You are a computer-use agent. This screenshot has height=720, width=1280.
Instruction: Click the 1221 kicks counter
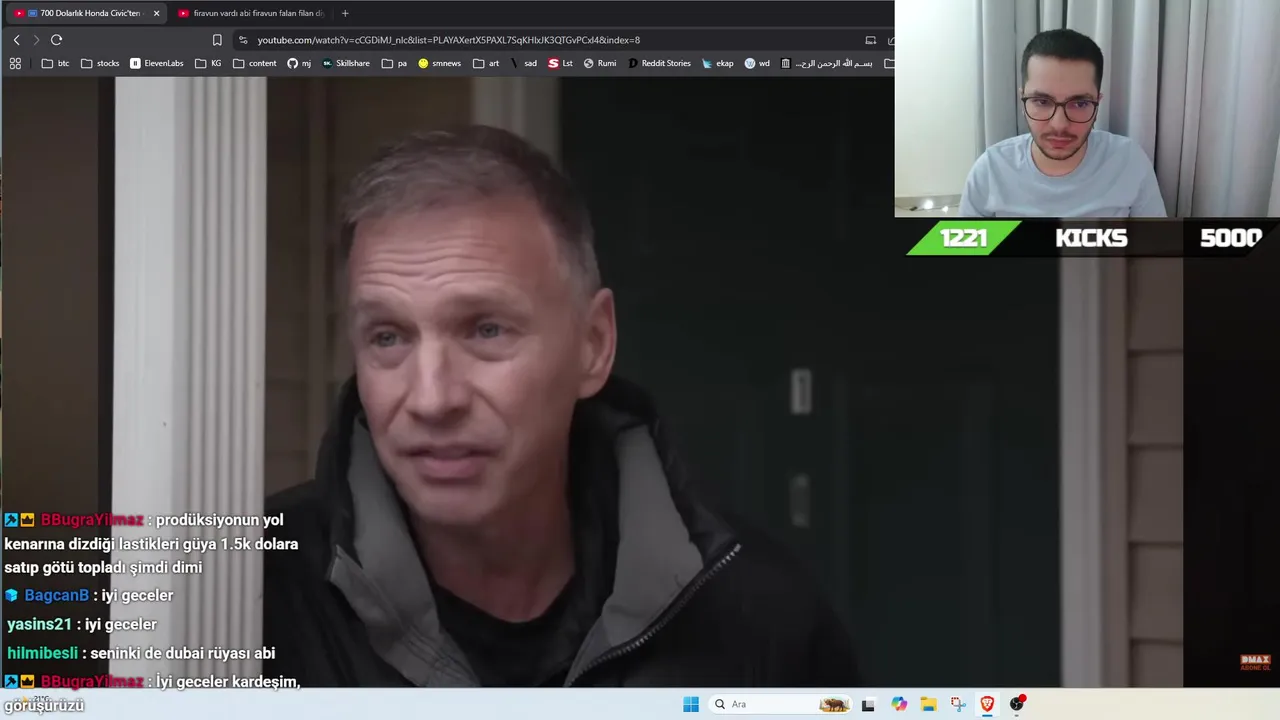[963, 238]
